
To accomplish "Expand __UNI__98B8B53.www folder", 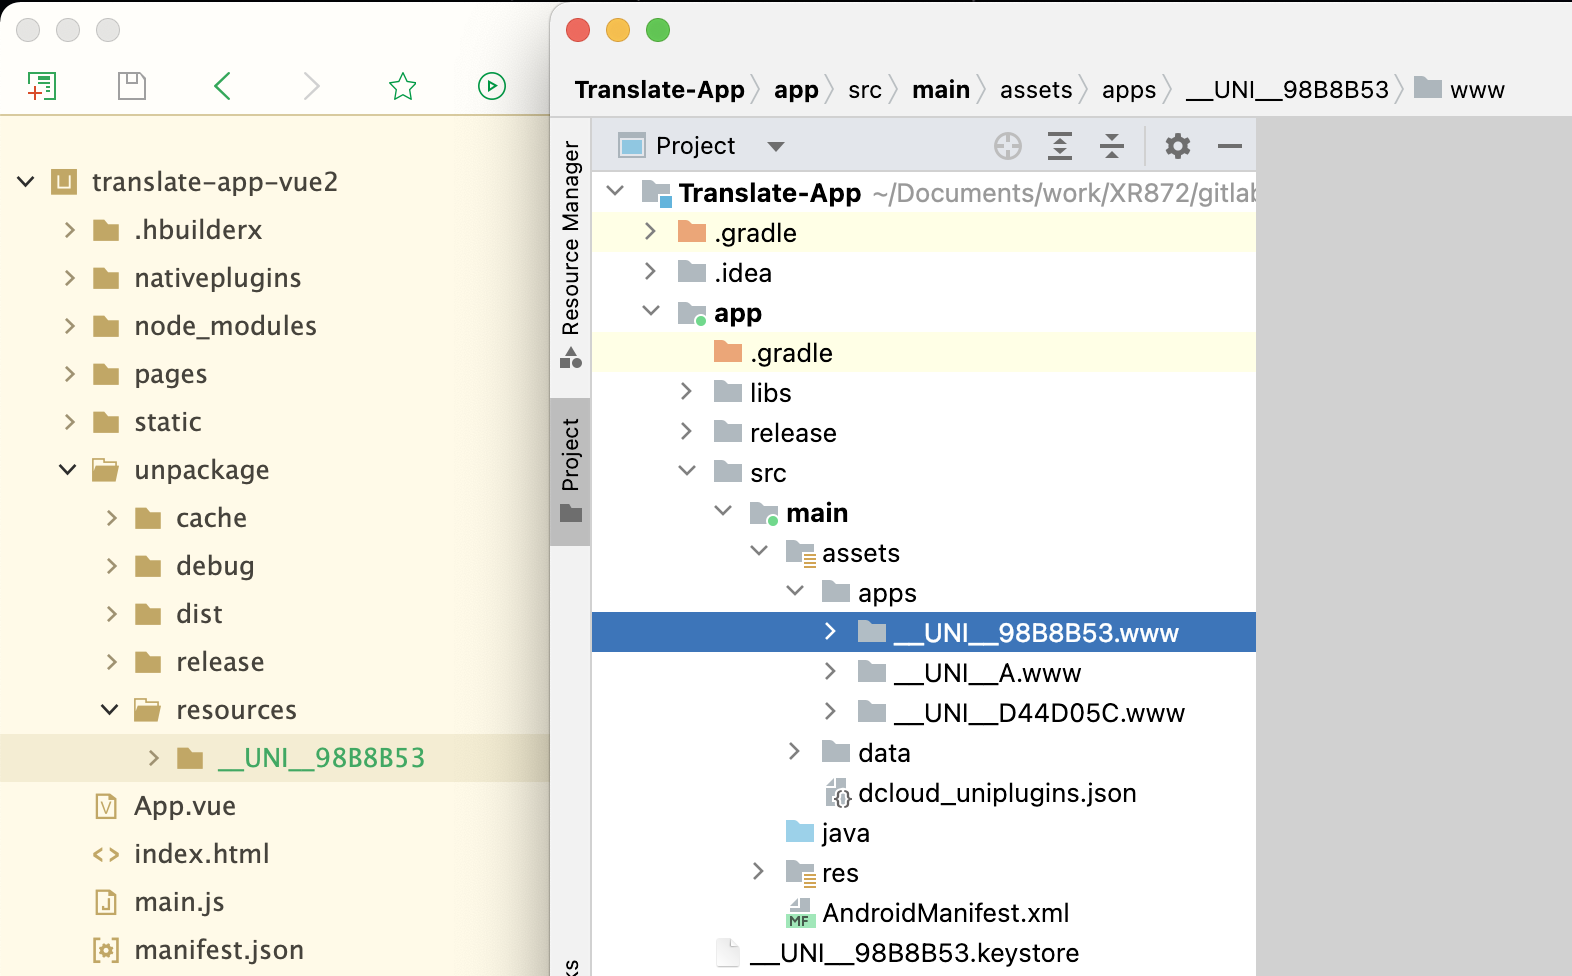I will (x=830, y=632).
